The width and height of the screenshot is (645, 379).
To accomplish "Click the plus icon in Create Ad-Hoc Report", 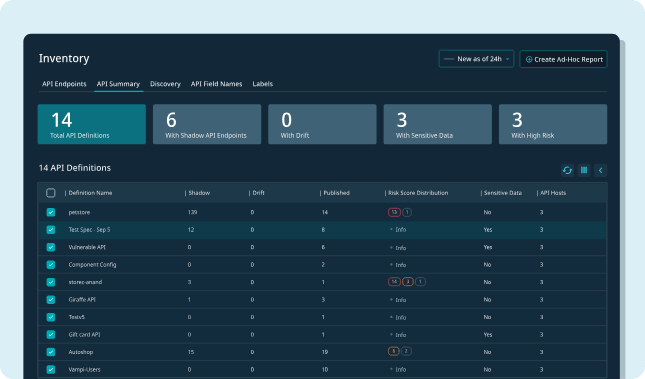I will coord(529,60).
